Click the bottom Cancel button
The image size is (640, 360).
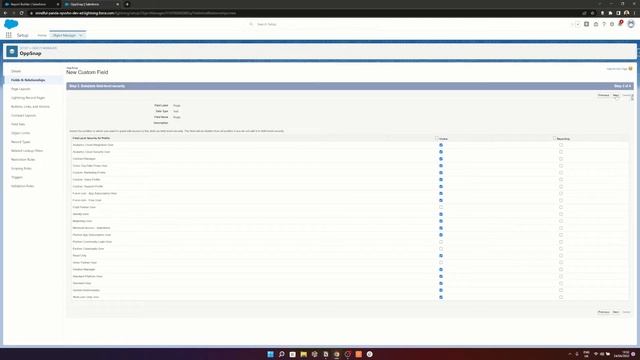click(626, 312)
